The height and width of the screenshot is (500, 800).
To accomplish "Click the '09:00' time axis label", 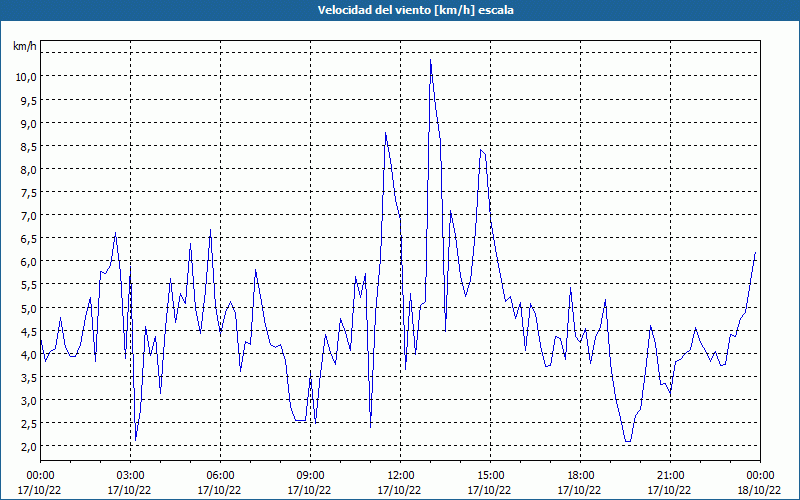I will tap(310, 476).
